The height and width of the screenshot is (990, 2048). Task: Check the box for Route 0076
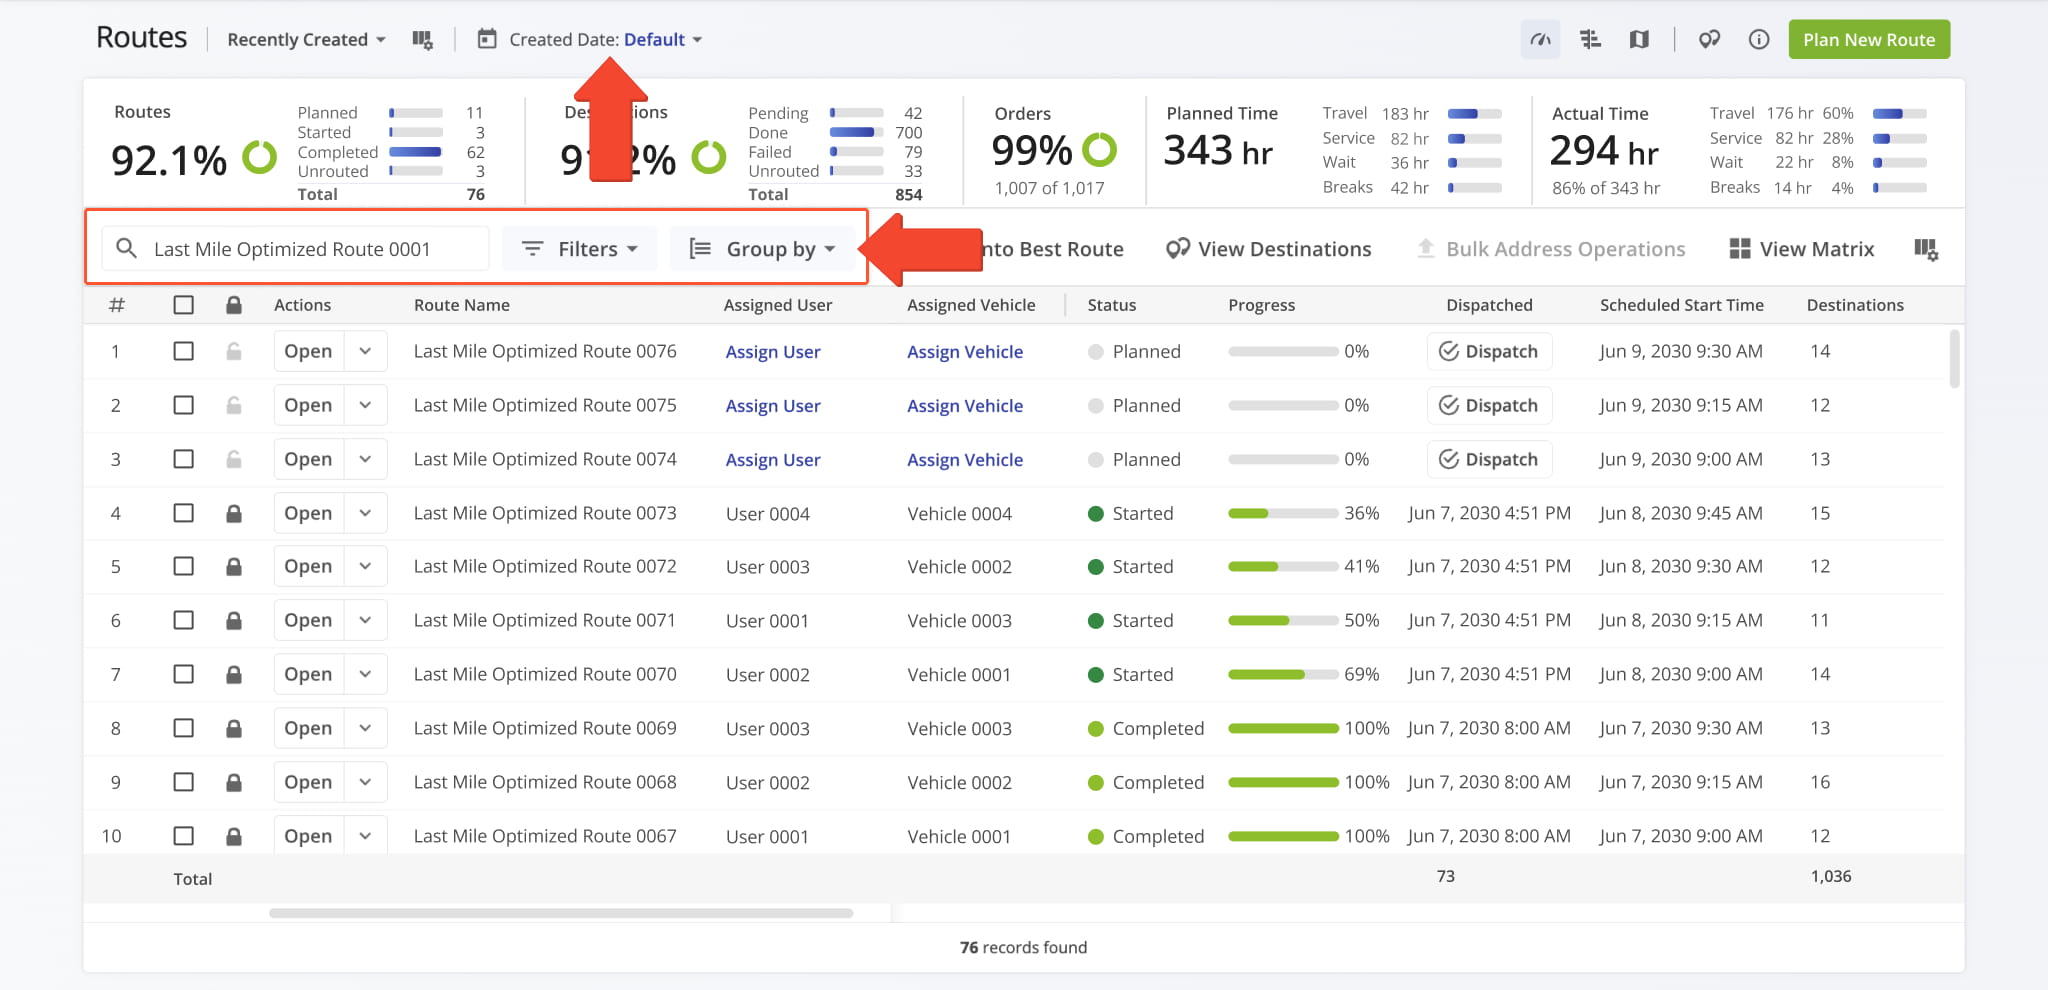[x=183, y=351]
